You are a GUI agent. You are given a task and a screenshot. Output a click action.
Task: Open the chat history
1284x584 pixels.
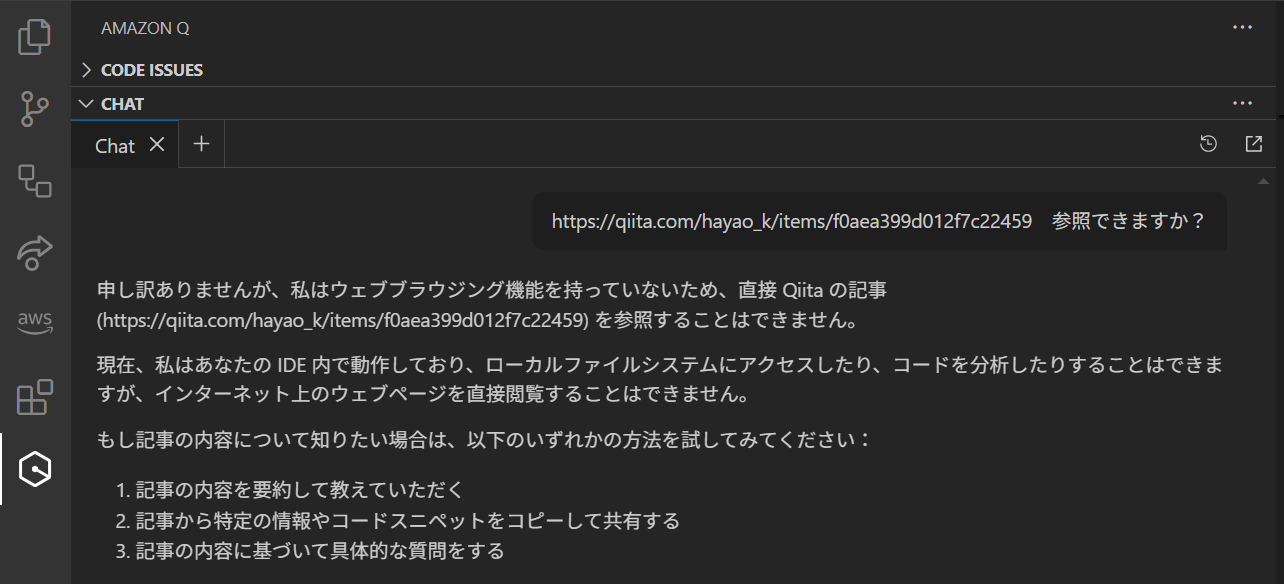pos(1208,144)
